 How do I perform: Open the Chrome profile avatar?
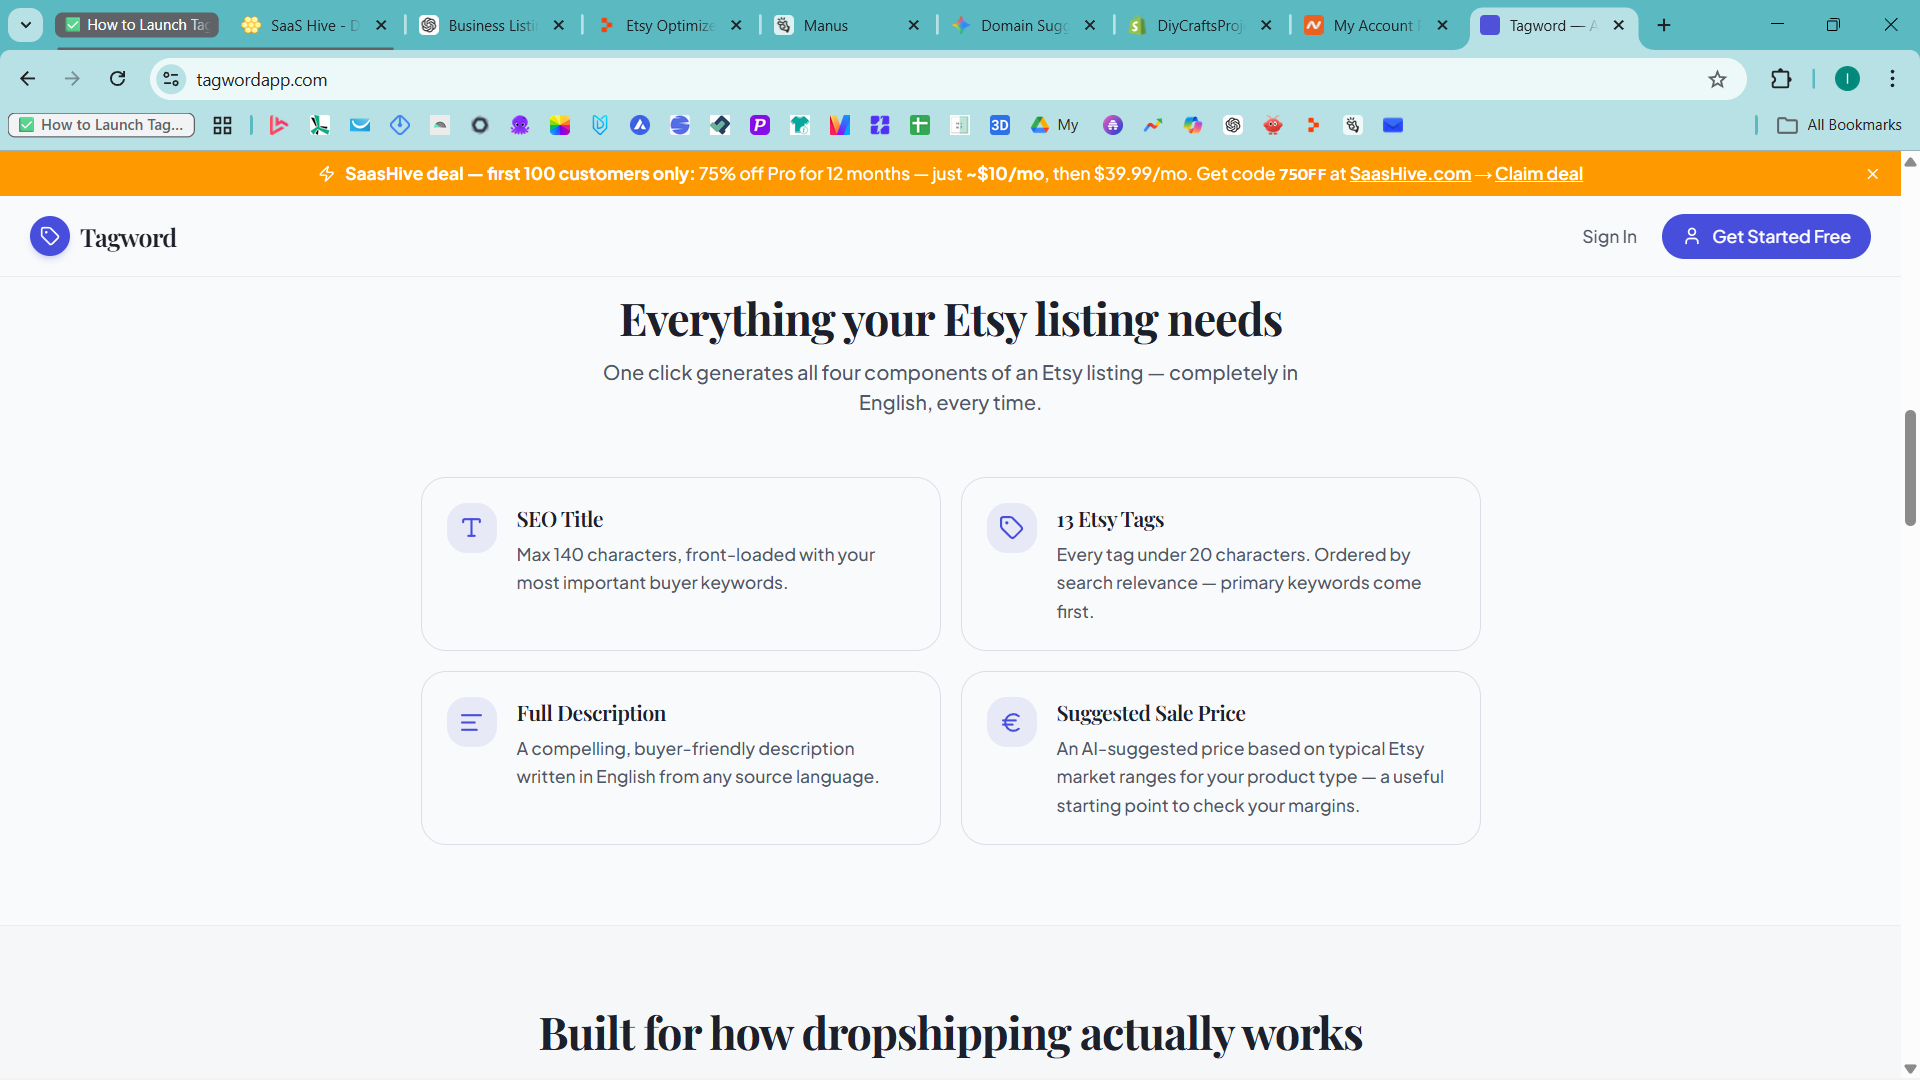[1847, 79]
